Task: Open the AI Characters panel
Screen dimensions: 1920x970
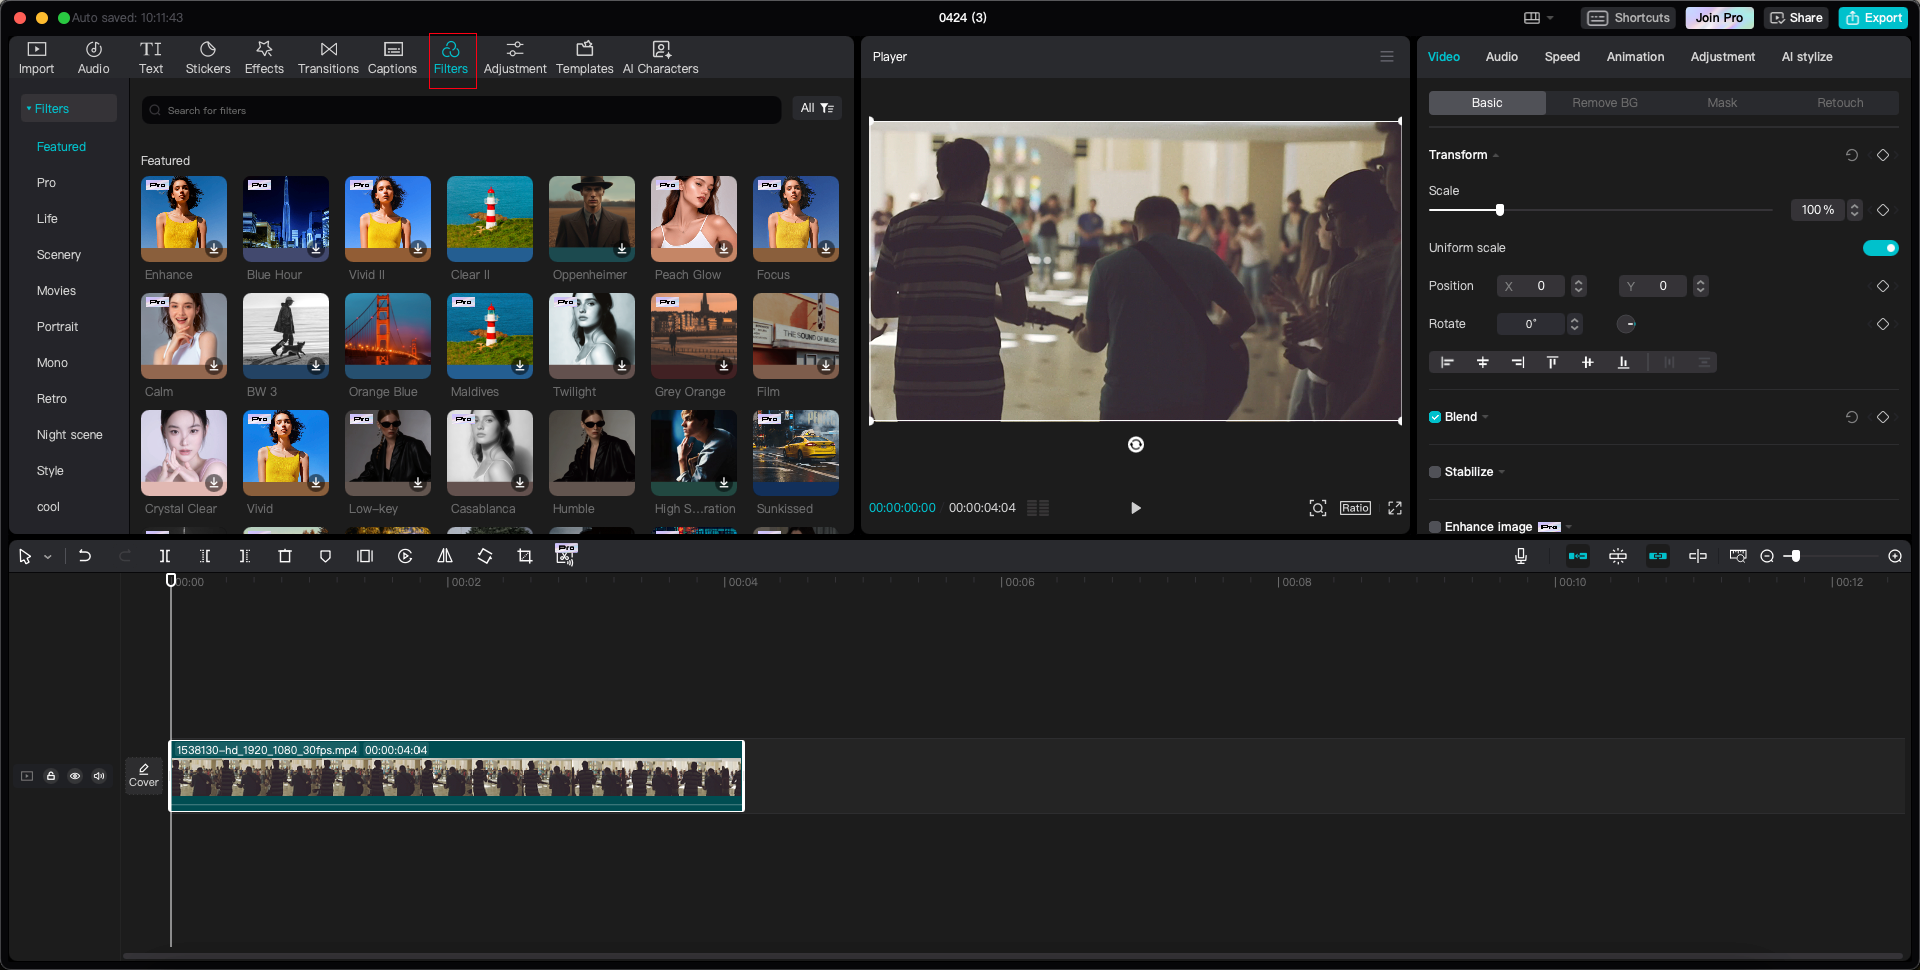Action: click(660, 57)
